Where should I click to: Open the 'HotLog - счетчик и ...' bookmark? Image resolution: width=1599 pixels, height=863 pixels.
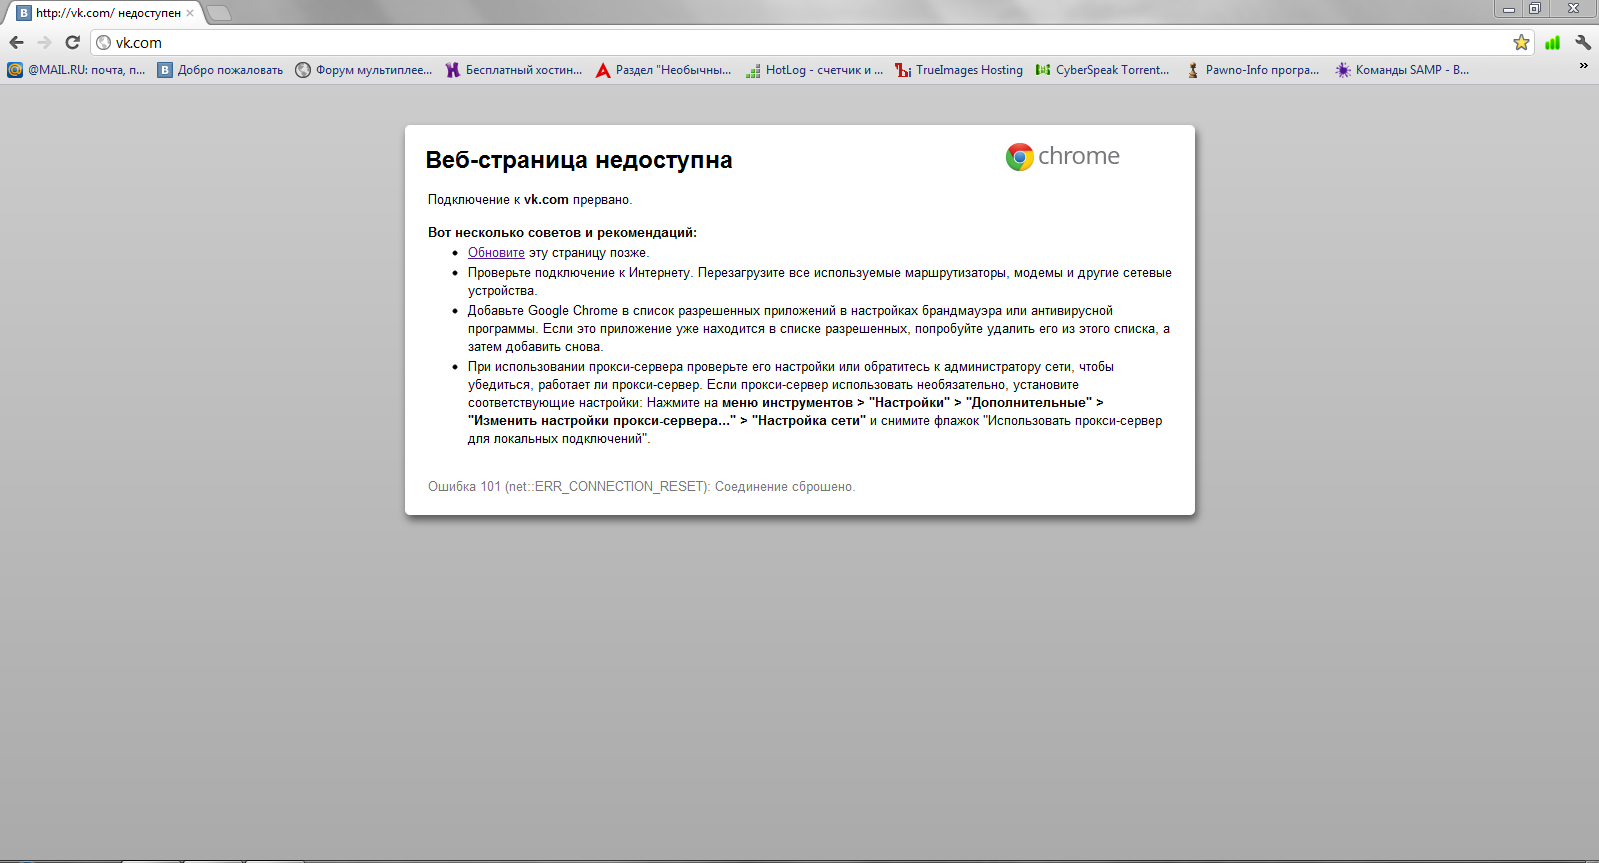coord(814,70)
